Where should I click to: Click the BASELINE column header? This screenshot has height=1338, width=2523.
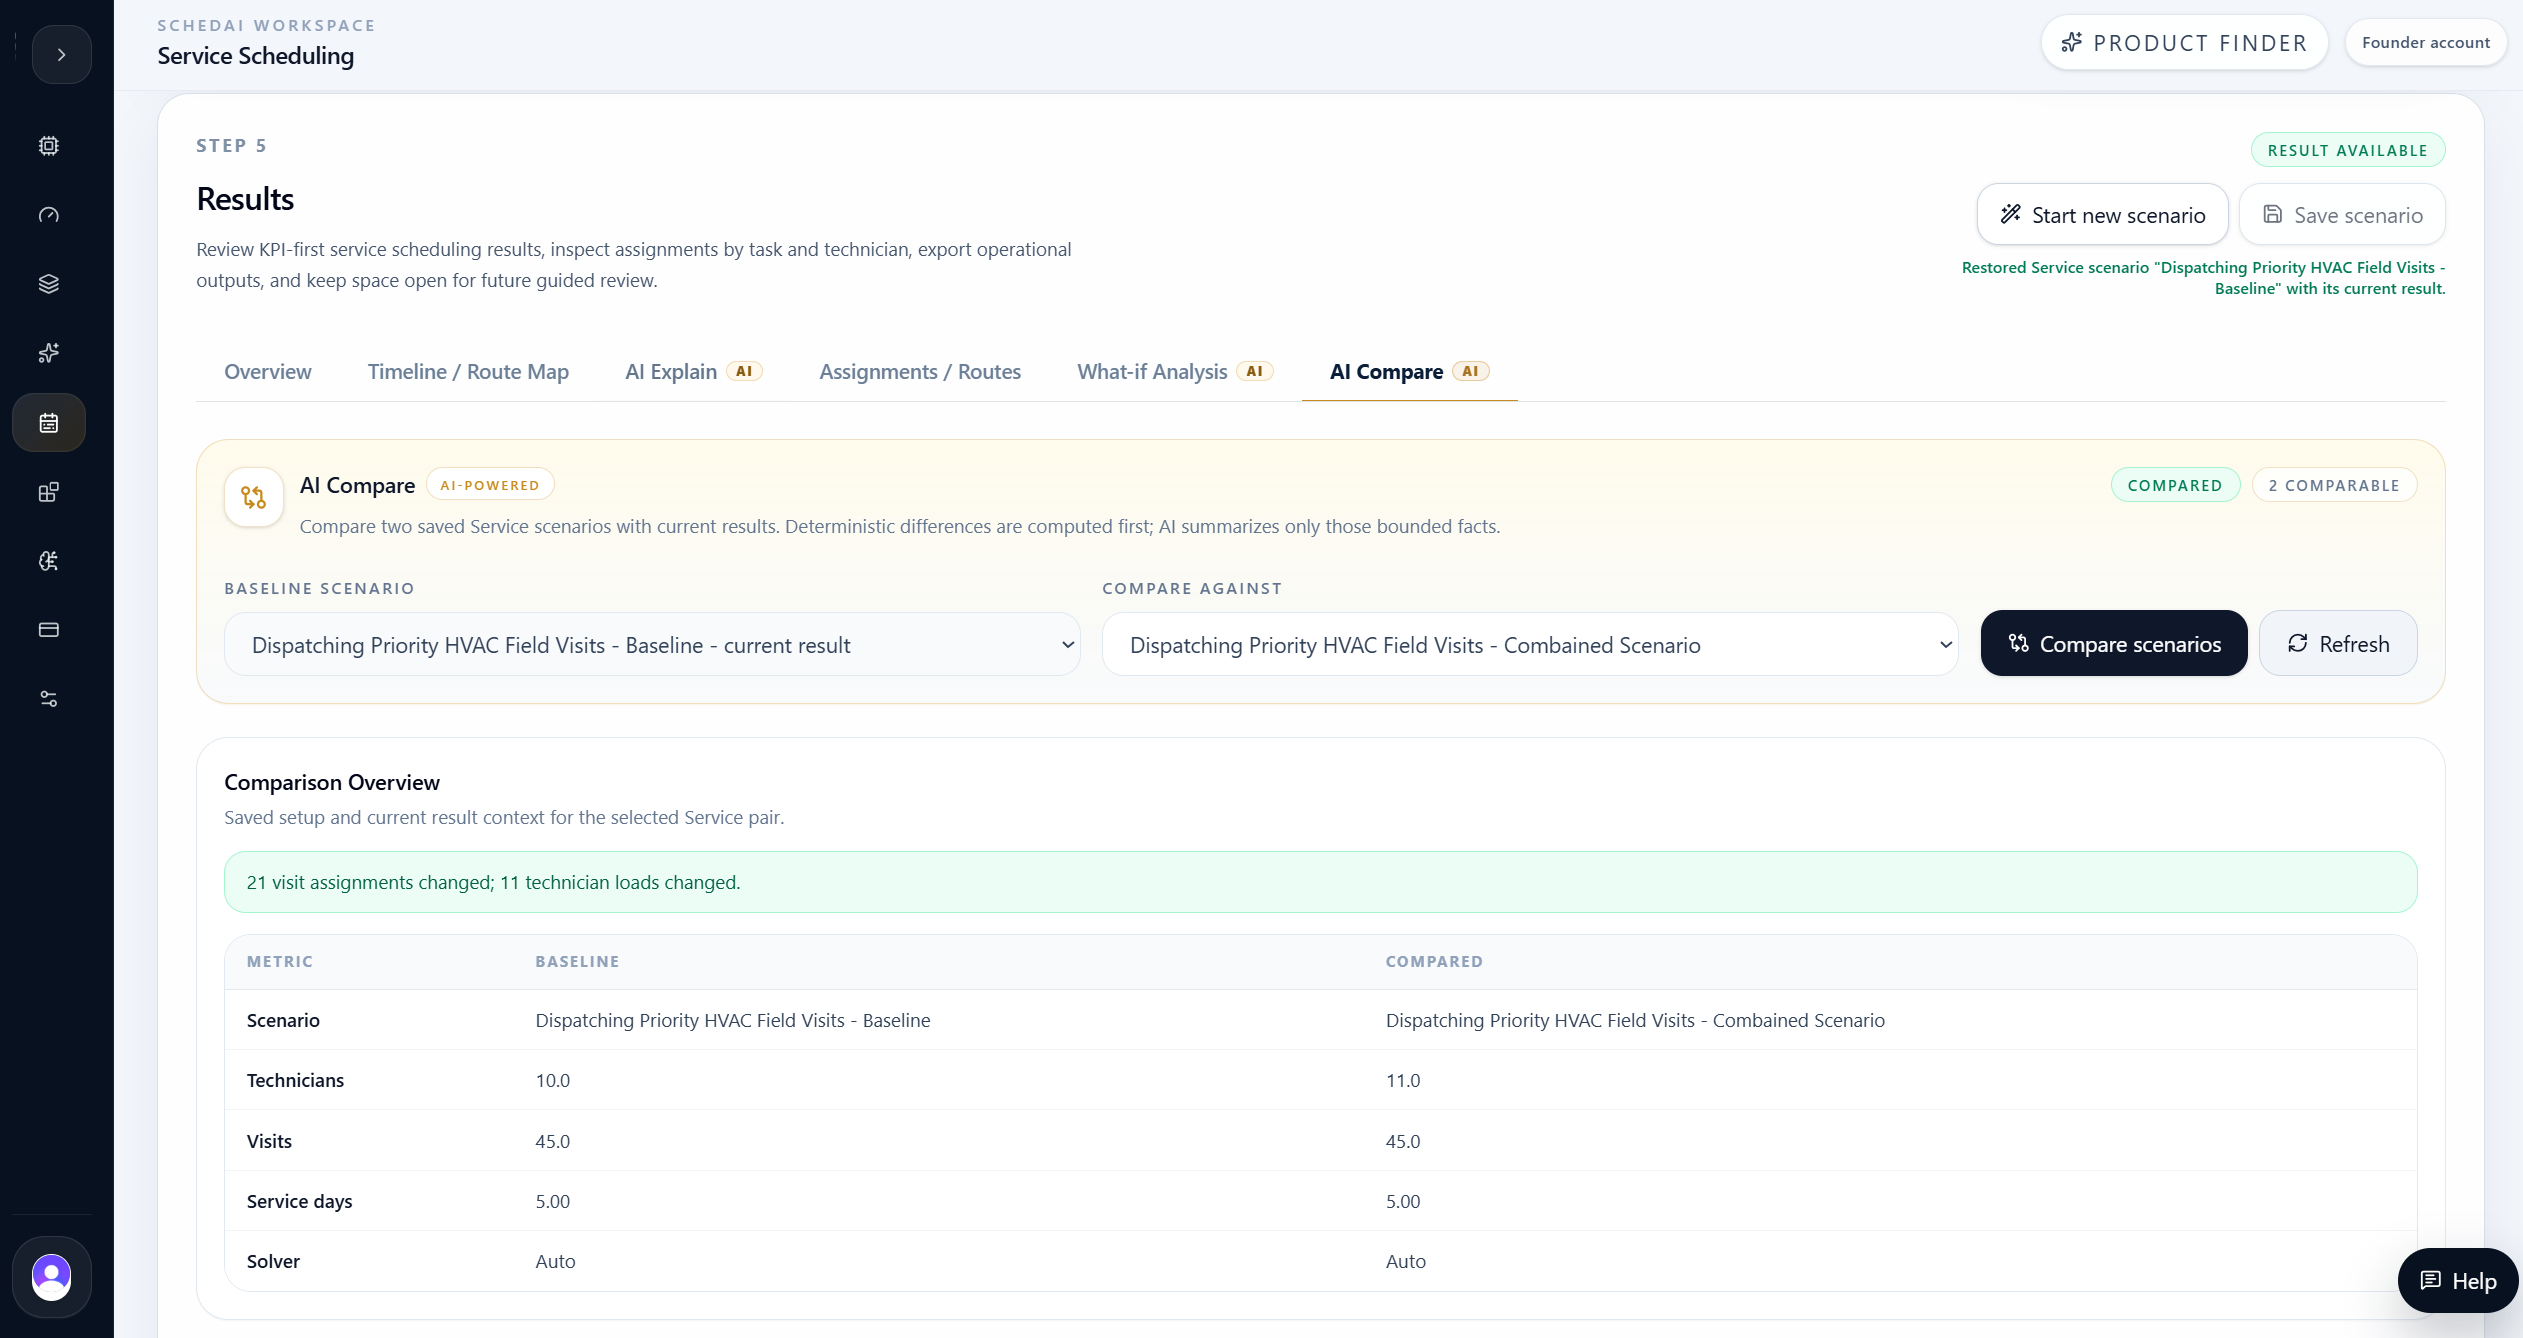click(577, 962)
